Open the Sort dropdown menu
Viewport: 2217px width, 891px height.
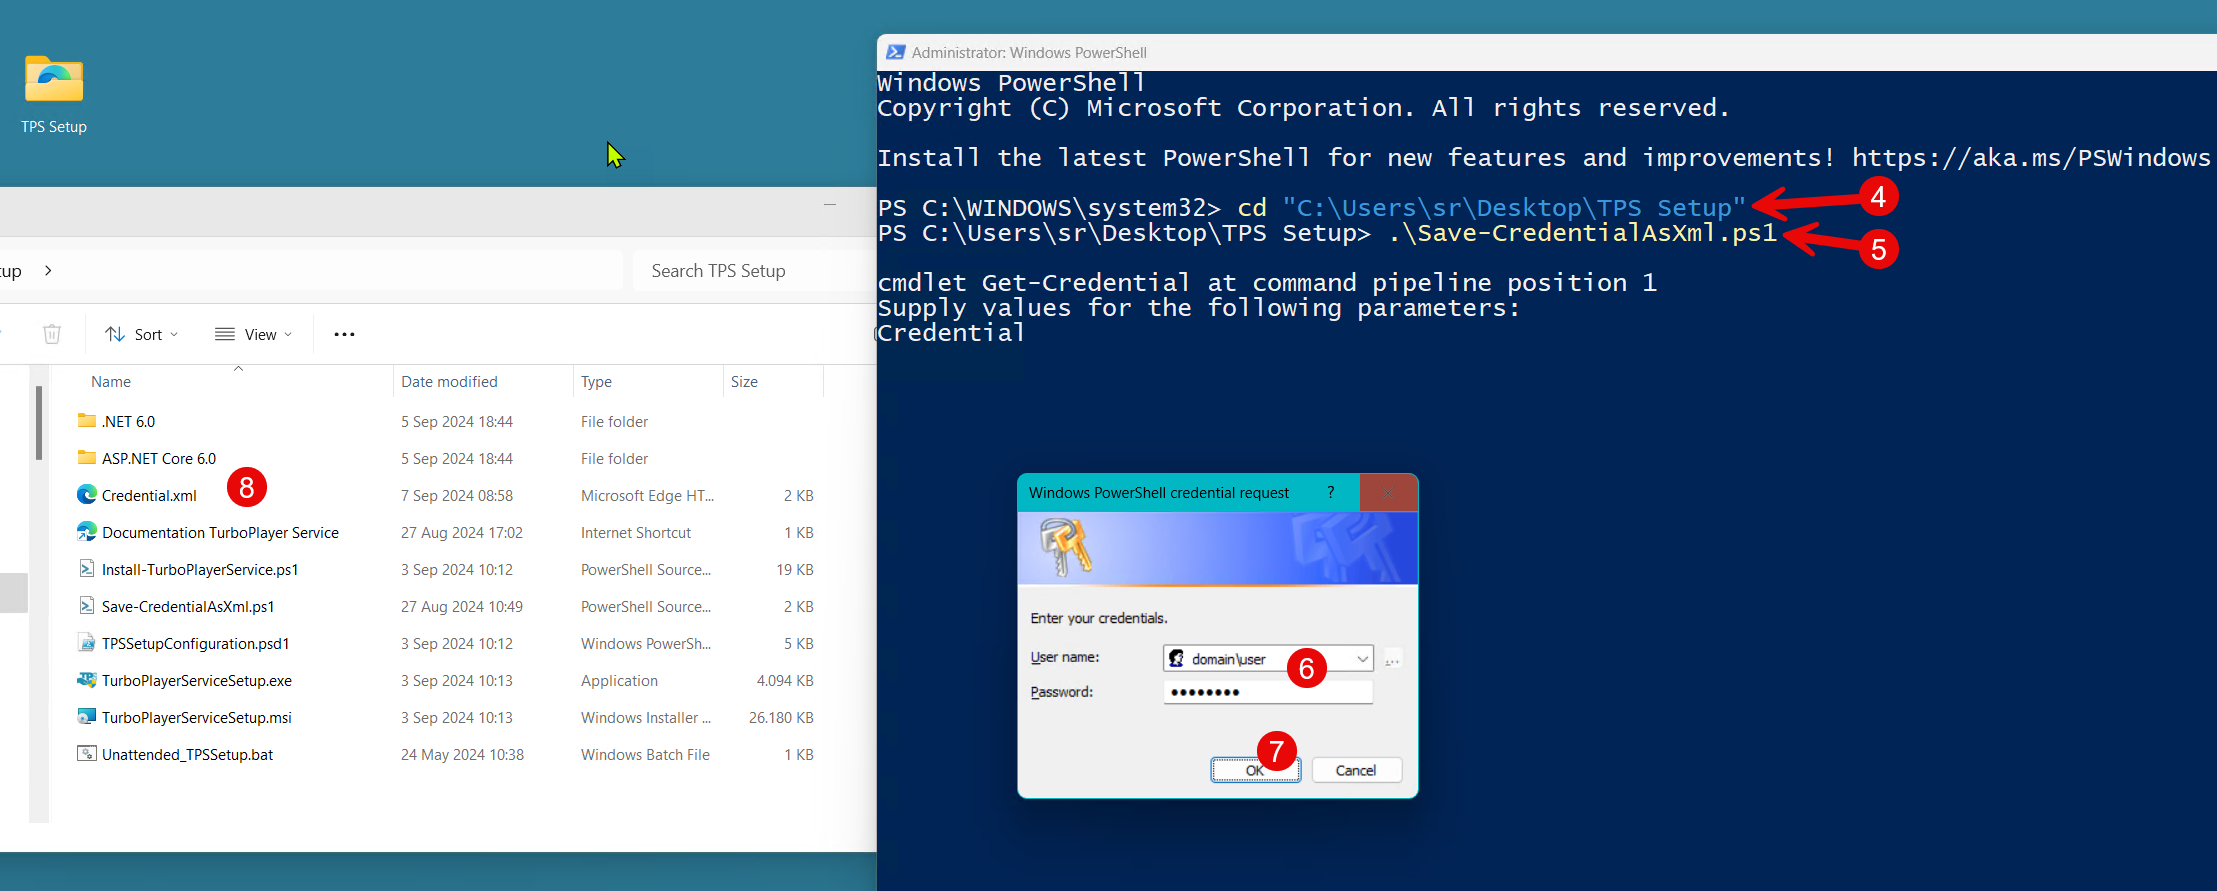click(x=142, y=334)
